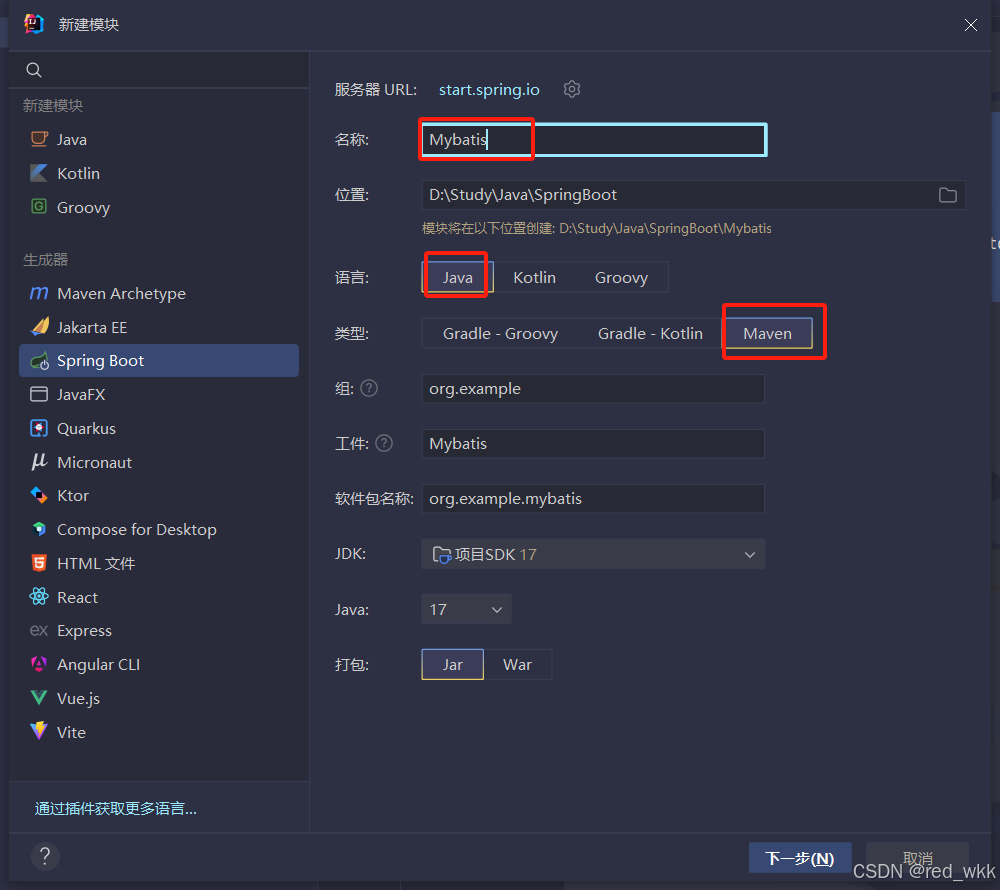The width and height of the screenshot is (1000, 890).
Task: Open server URL settings gear
Action: tap(572, 89)
